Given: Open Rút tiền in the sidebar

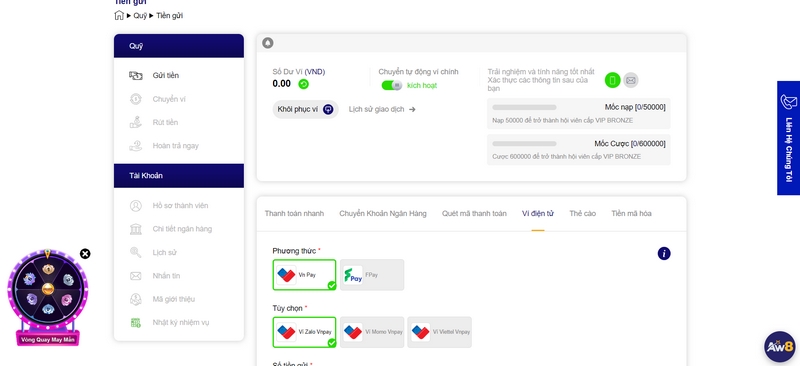Looking at the screenshot, I should tap(165, 123).
